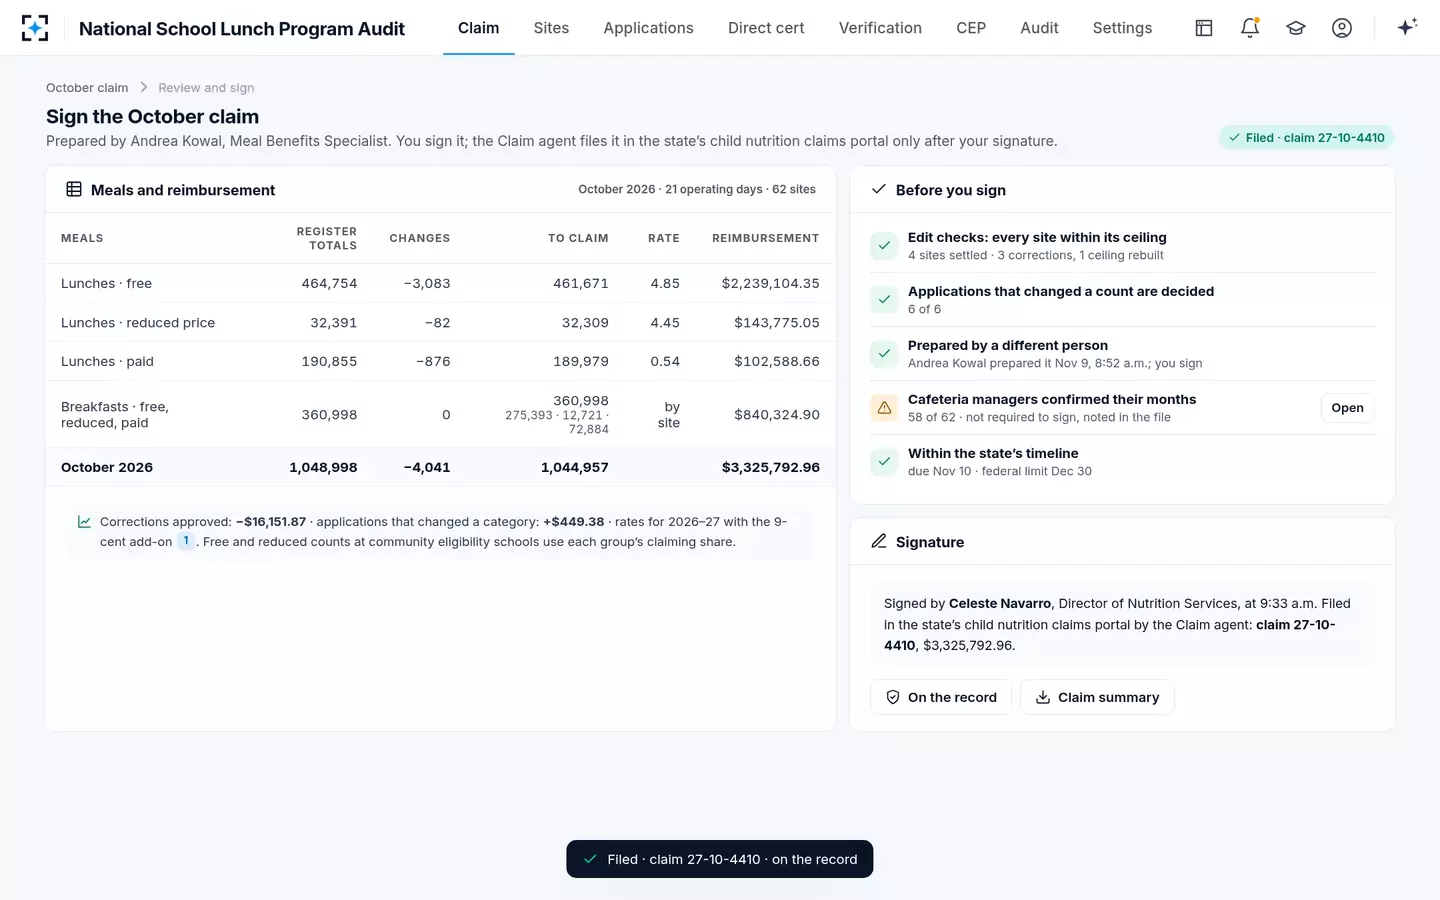
Task: Open the Verification tab
Action: (880, 28)
